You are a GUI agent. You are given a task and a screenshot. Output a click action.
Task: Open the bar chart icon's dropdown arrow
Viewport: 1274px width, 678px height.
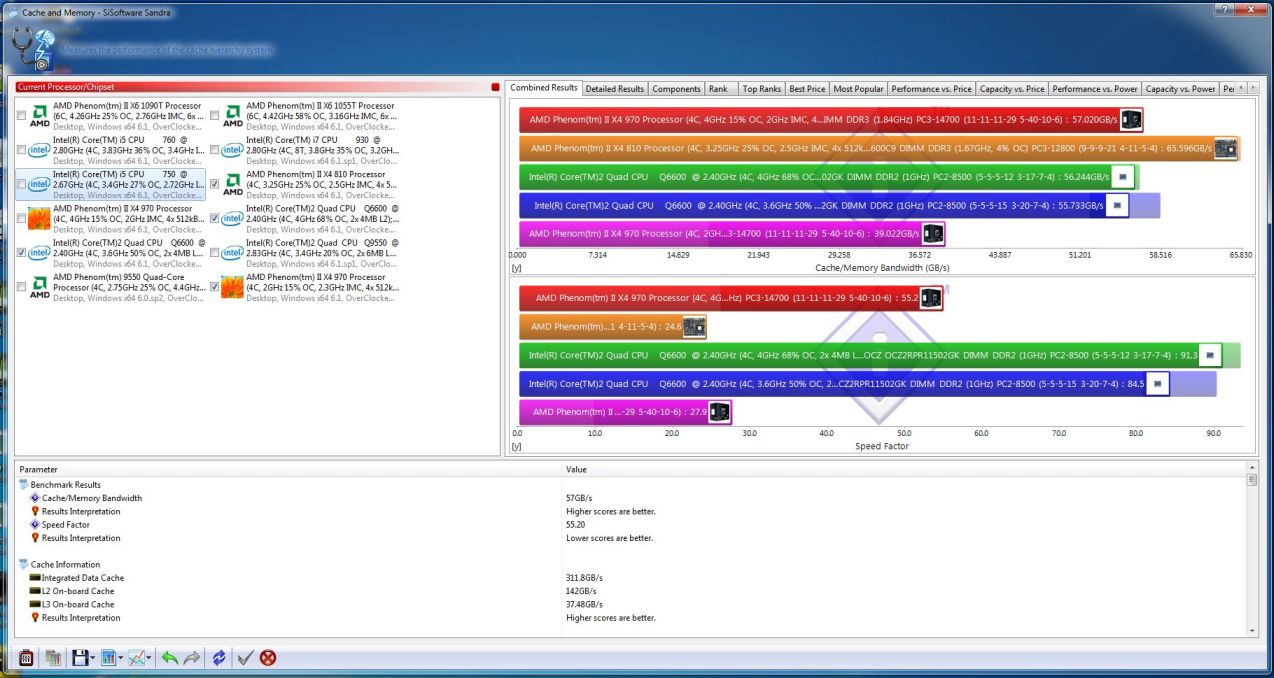click(121, 658)
